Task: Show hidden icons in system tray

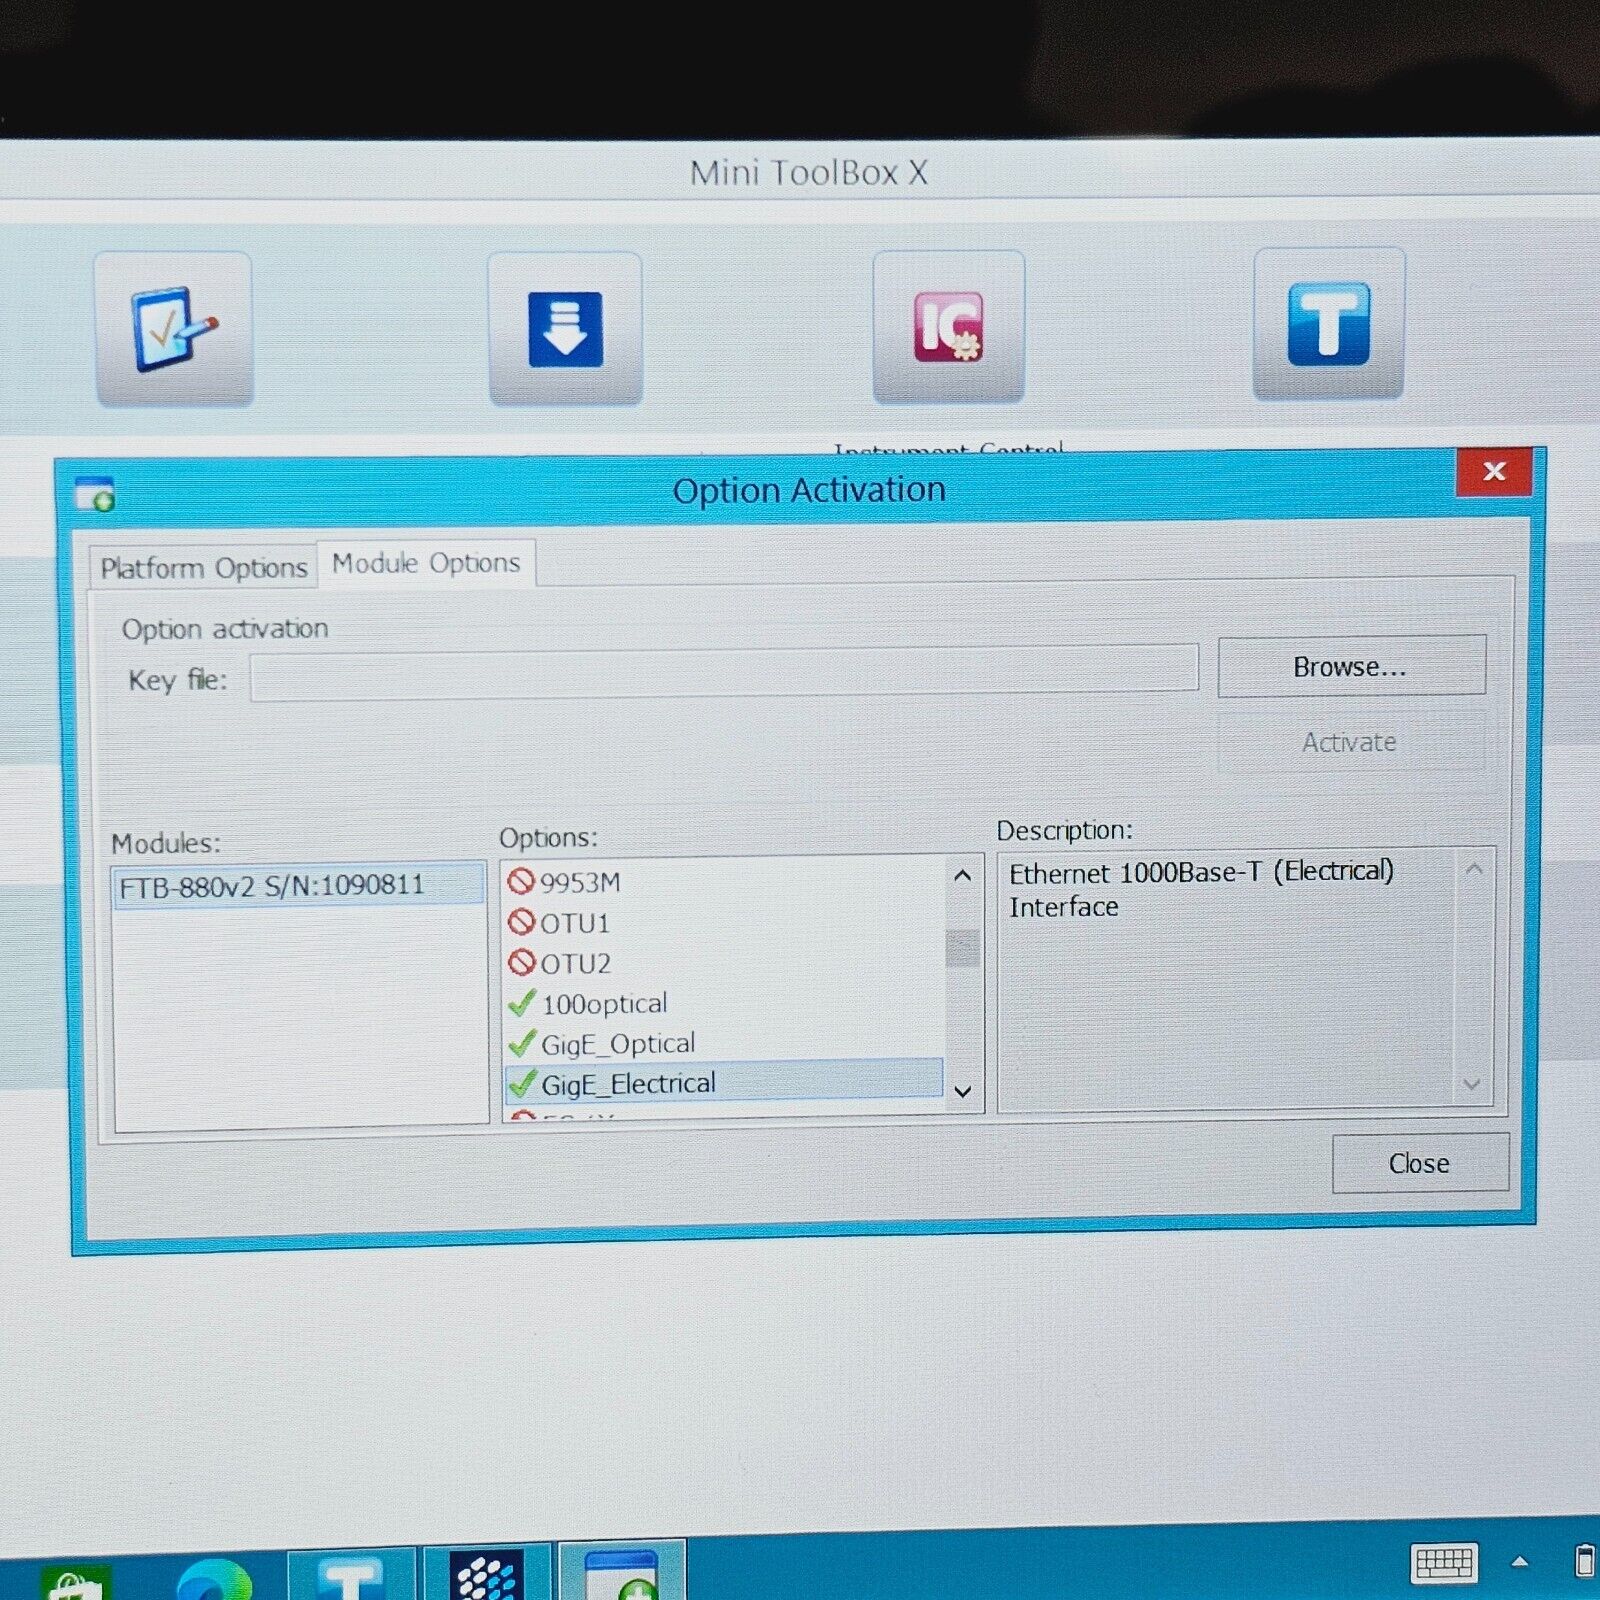Action: pyautogui.click(x=1519, y=1561)
